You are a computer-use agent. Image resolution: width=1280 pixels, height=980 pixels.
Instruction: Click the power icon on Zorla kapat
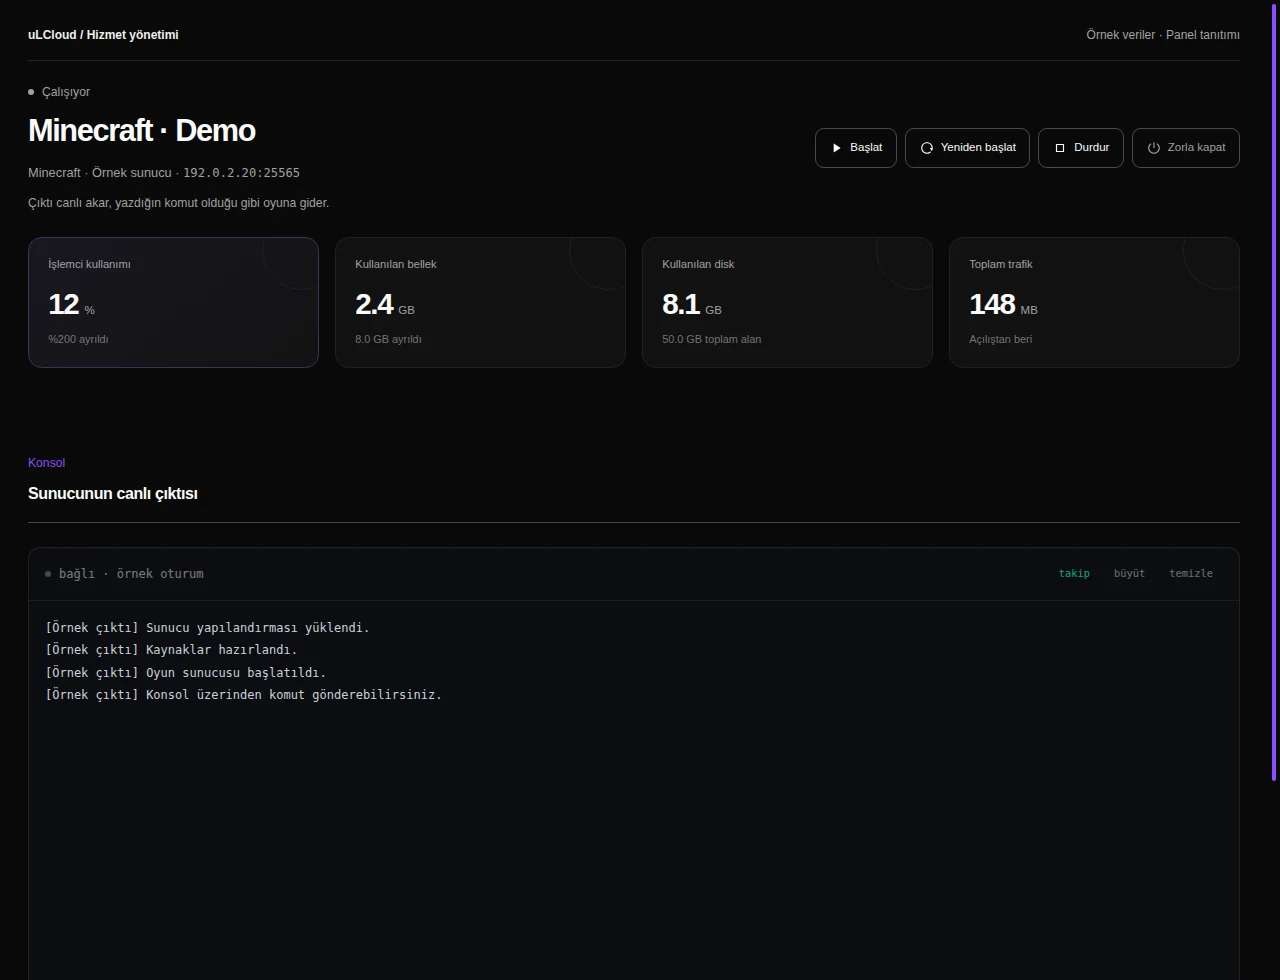click(1154, 148)
